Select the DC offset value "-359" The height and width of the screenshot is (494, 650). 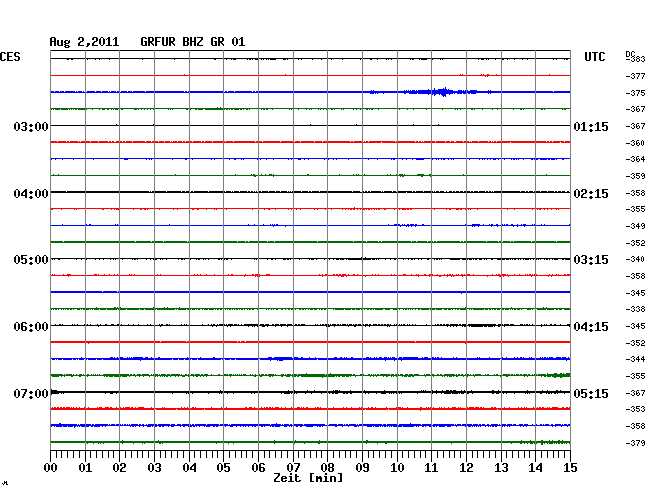point(635,176)
